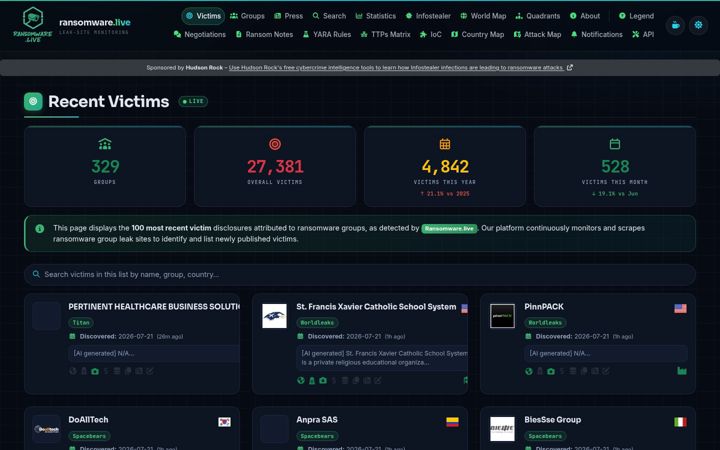Open the TTPs Matrix page
The image size is (720, 450).
point(385,34)
